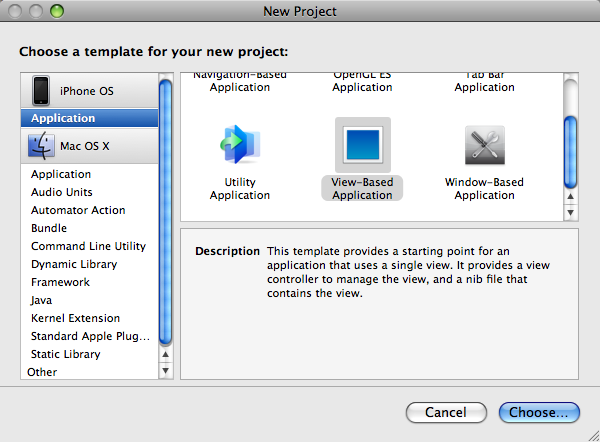Open the Command Line Utility category
Screen dimensions: 600x442
(88, 246)
